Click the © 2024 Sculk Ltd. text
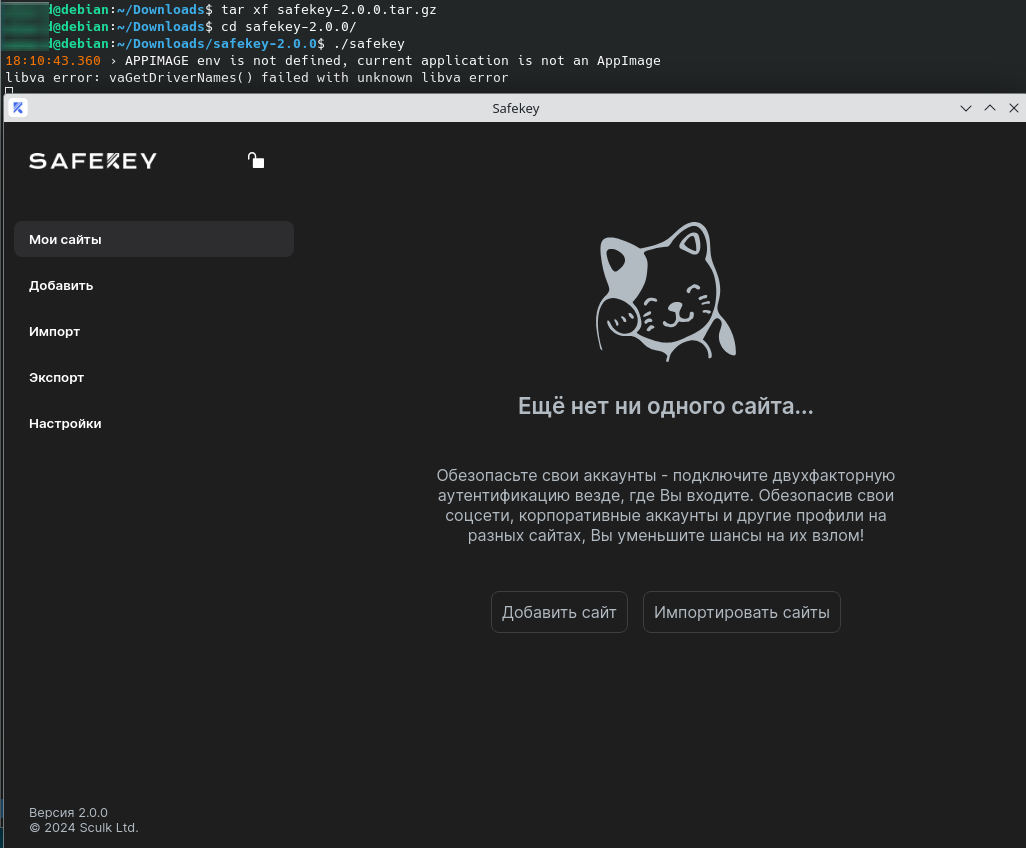The height and width of the screenshot is (848, 1026). (84, 828)
